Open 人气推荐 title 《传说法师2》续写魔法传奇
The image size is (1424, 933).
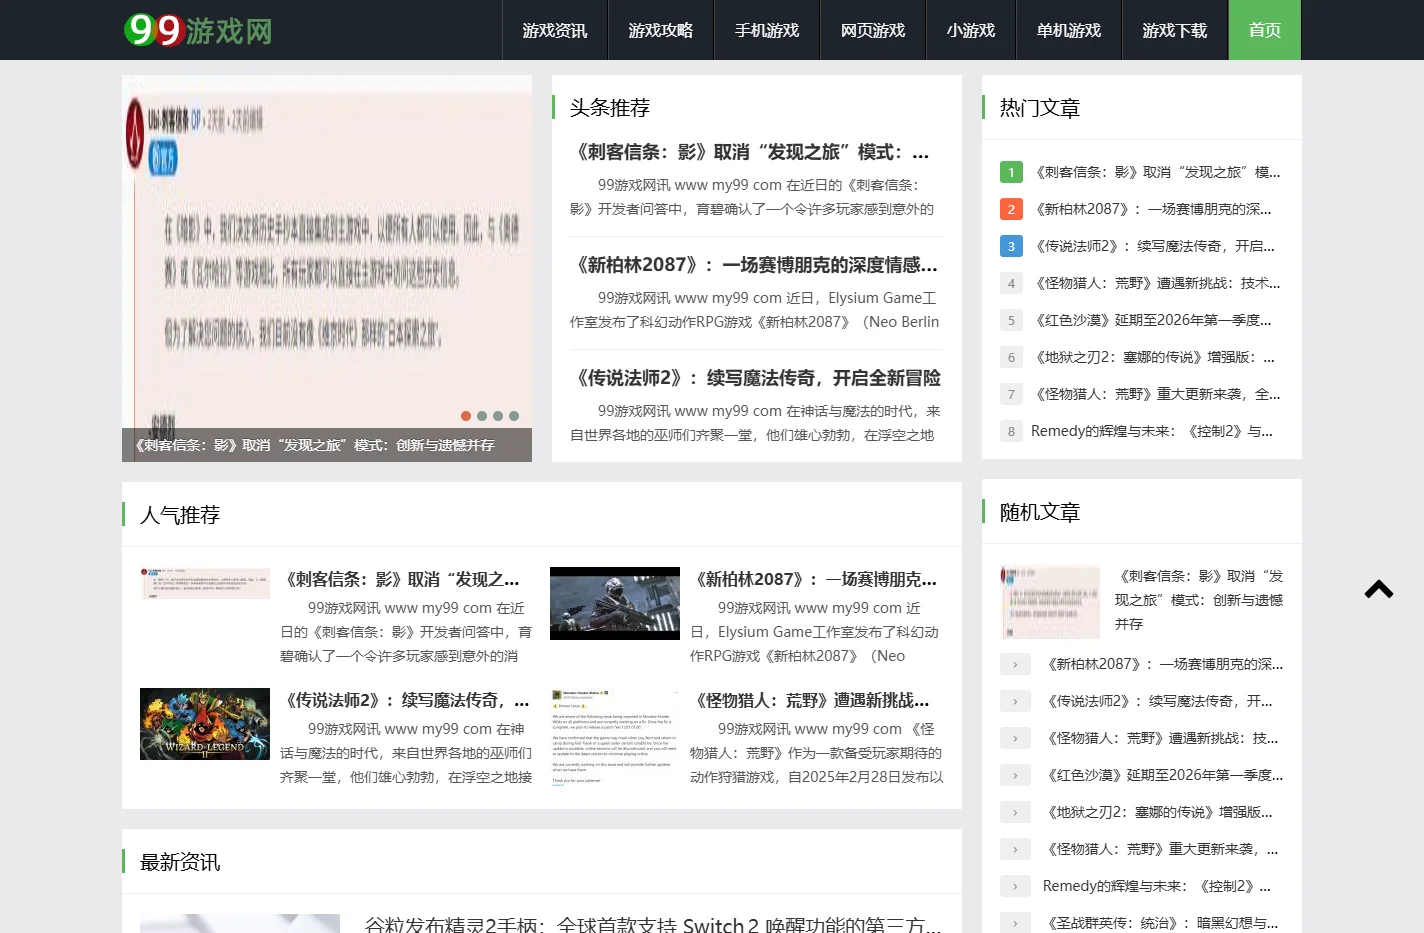pos(405,700)
